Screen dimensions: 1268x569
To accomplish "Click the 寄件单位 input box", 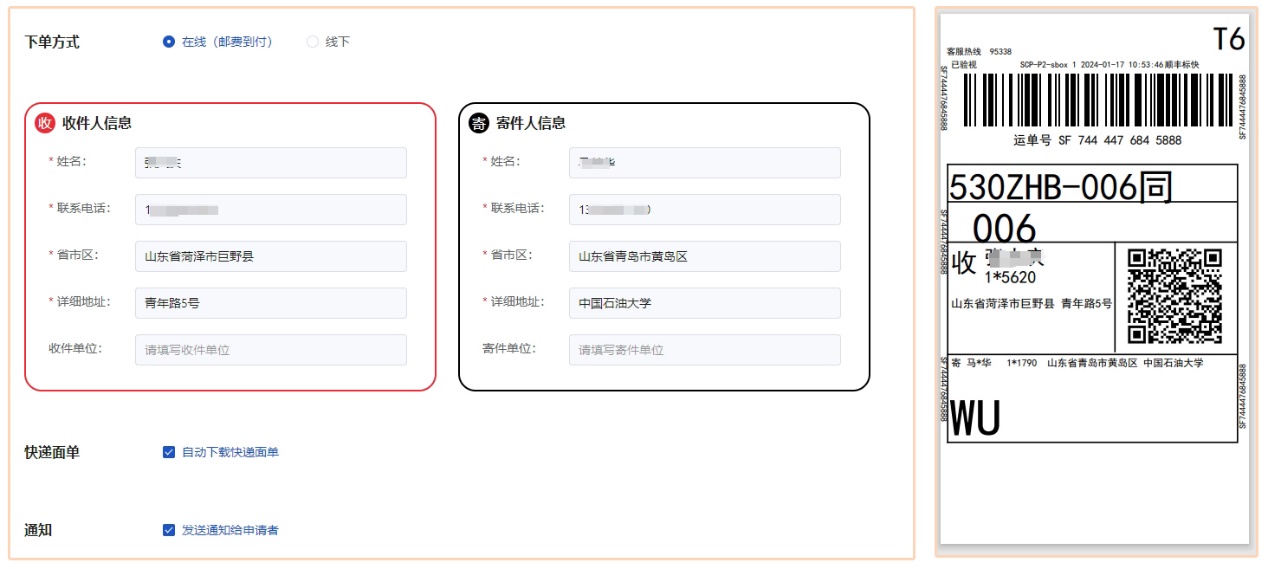I will tap(704, 350).
